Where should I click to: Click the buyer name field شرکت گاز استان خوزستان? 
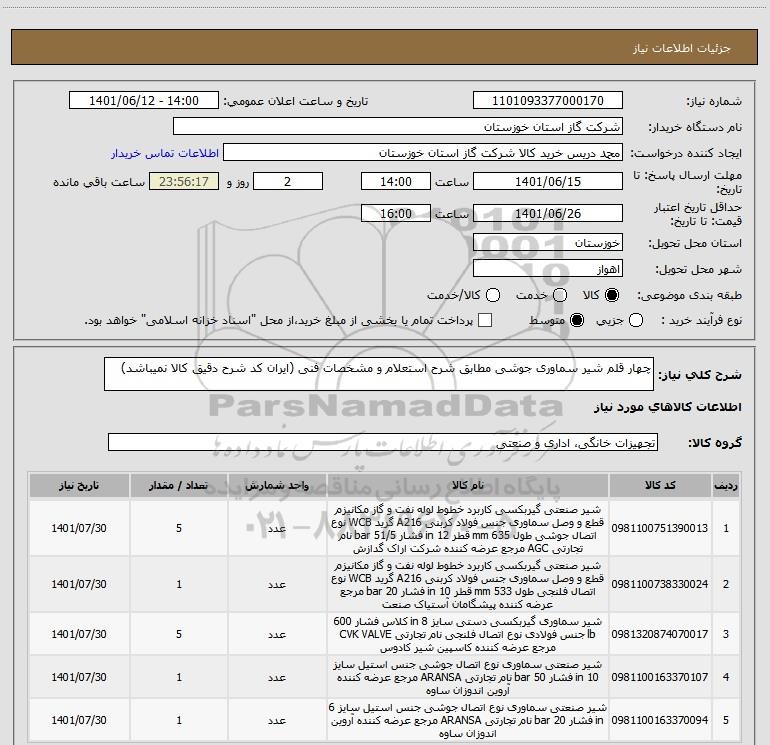coord(398,127)
